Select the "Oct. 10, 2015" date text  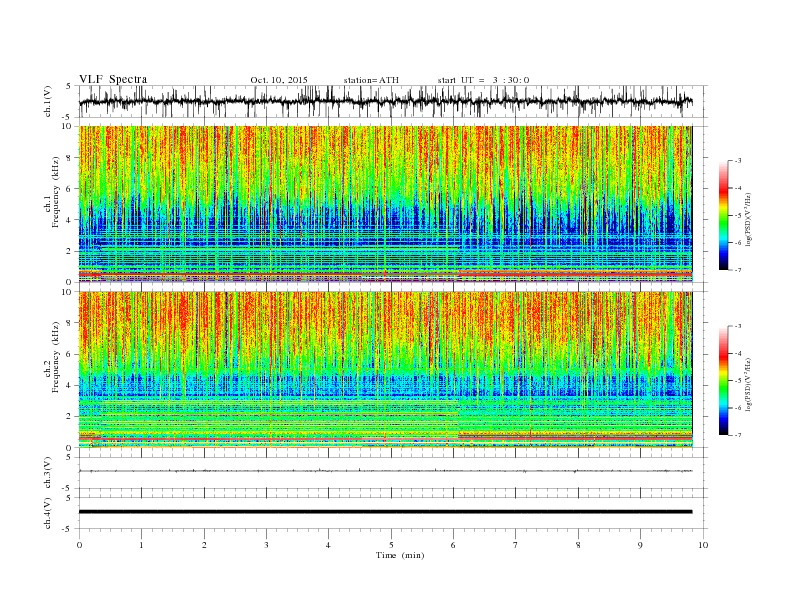tap(279, 80)
